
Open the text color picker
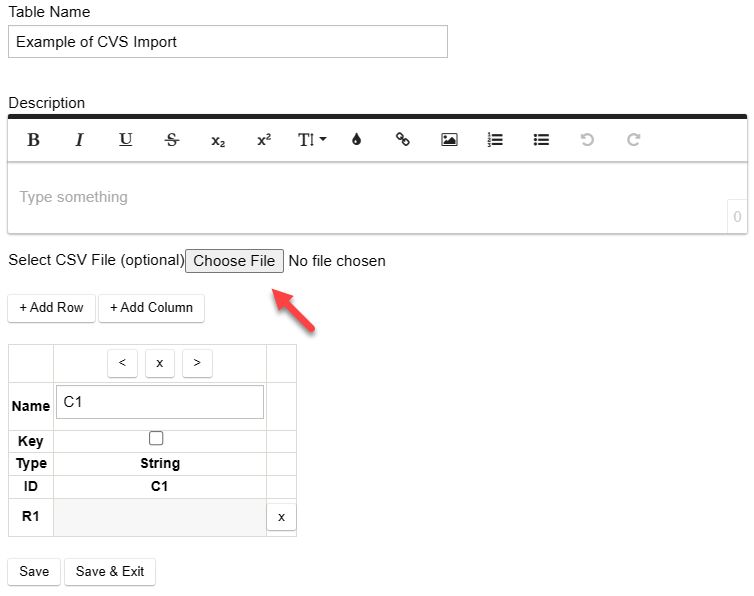click(356, 140)
